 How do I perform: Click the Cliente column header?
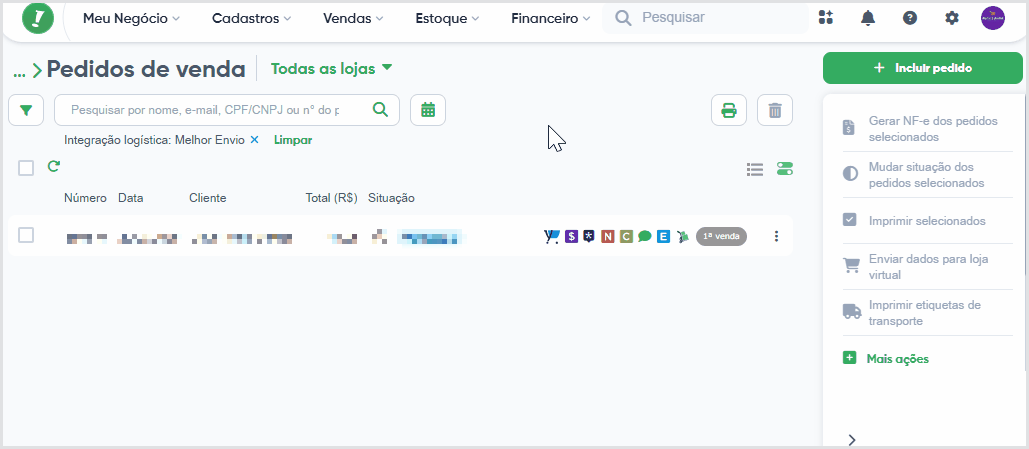(x=207, y=198)
